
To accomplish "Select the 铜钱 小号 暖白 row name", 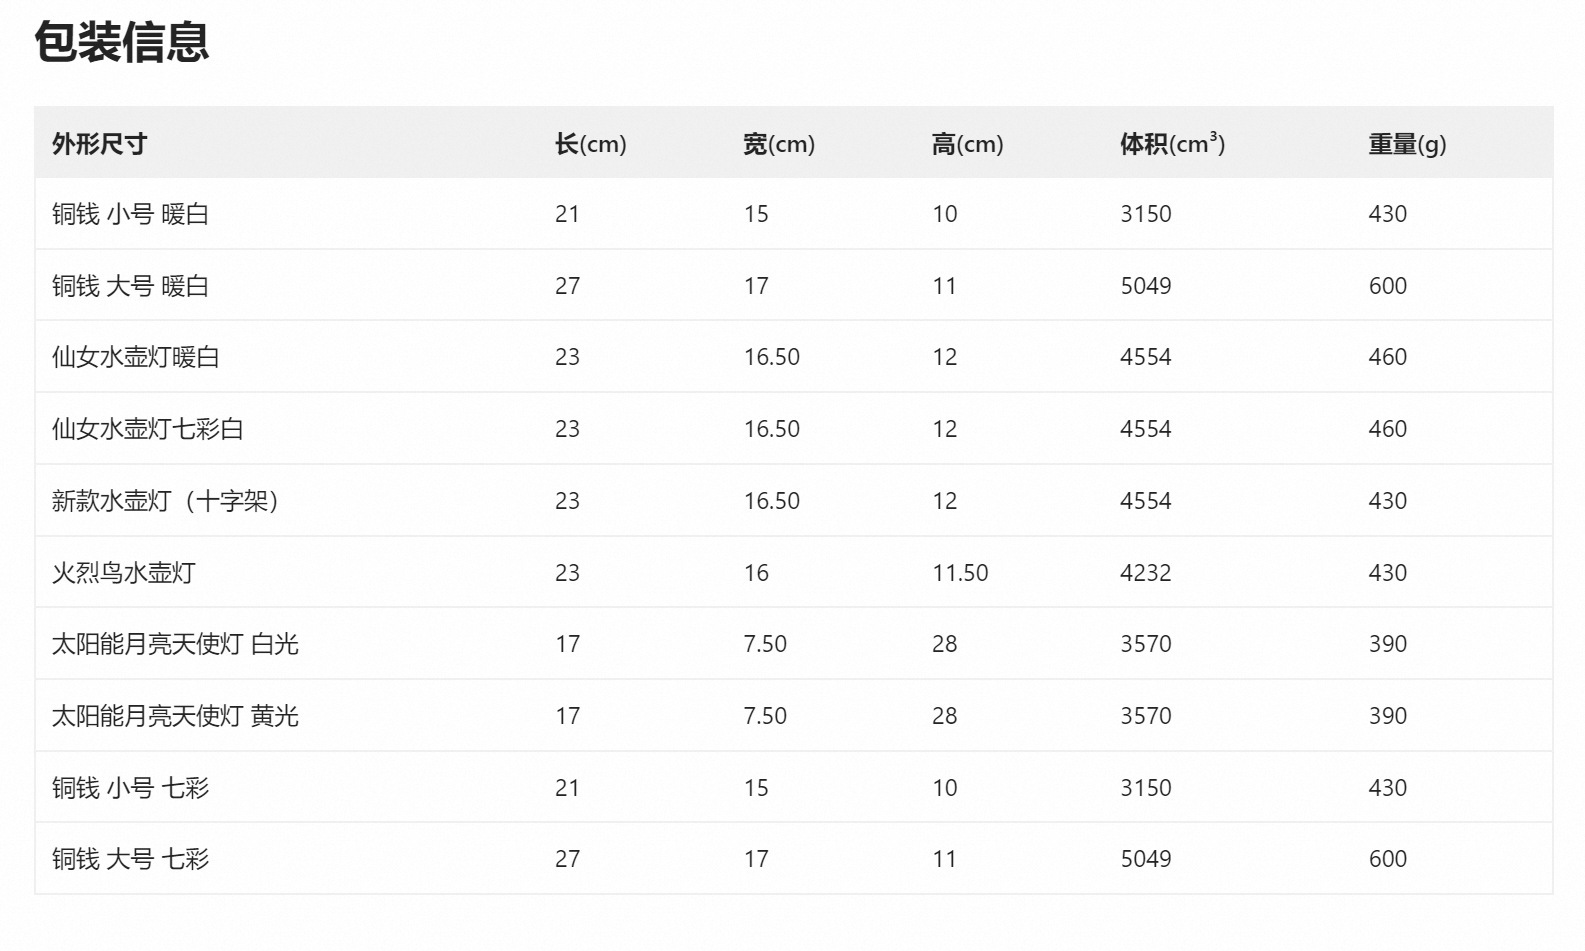I will [x=130, y=214].
